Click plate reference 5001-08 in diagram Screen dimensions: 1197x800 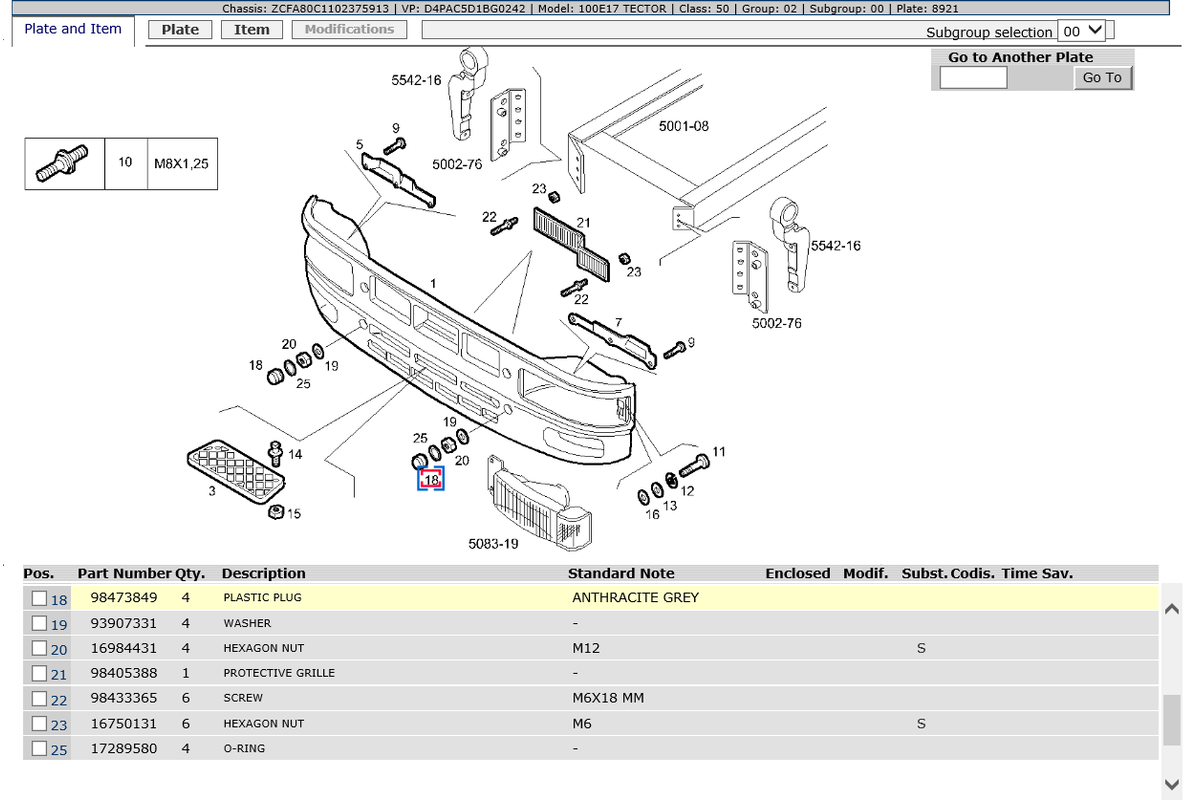(x=684, y=126)
